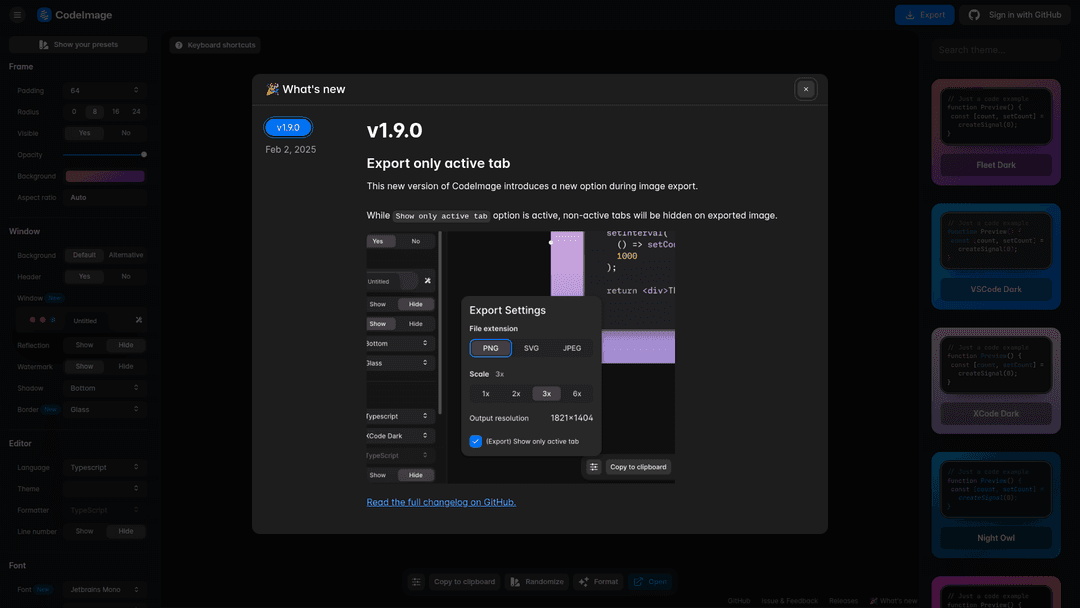Click the Randomize theme icon
1080x608 pixels.
pyautogui.click(x=514, y=582)
